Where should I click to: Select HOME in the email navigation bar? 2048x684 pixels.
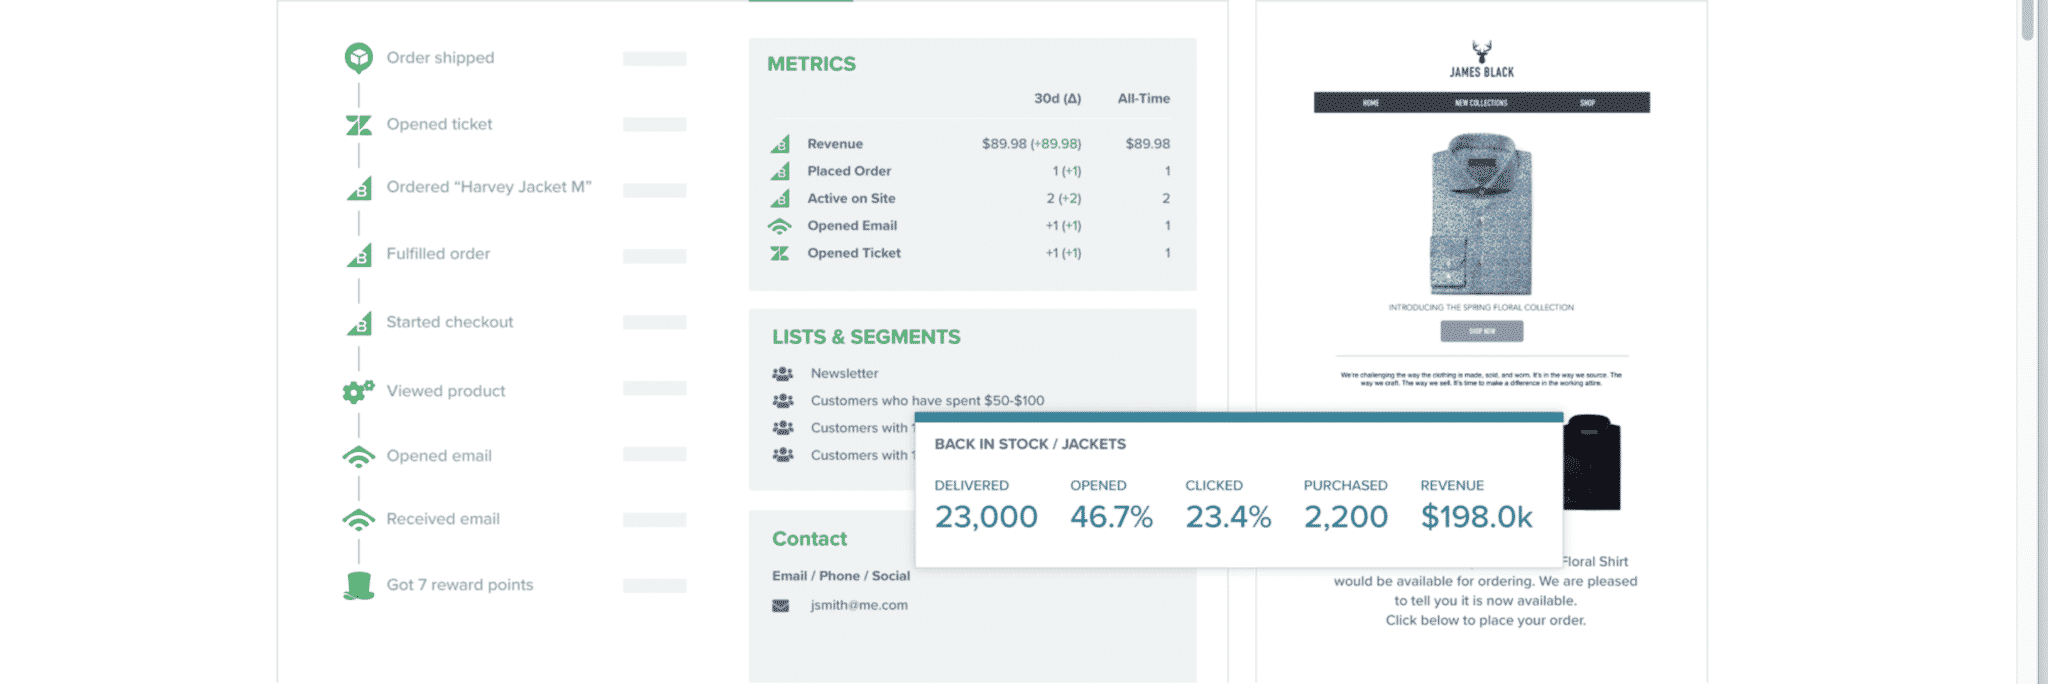click(1370, 103)
